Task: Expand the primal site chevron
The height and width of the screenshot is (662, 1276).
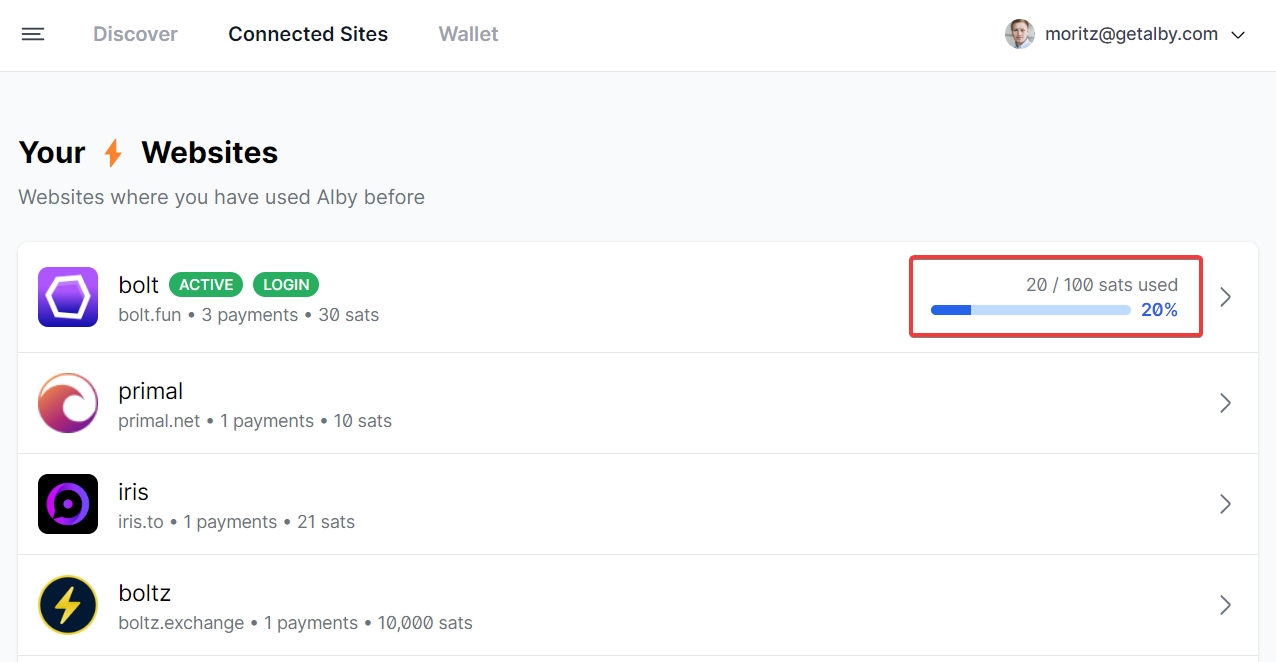Action: click(x=1225, y=403)
